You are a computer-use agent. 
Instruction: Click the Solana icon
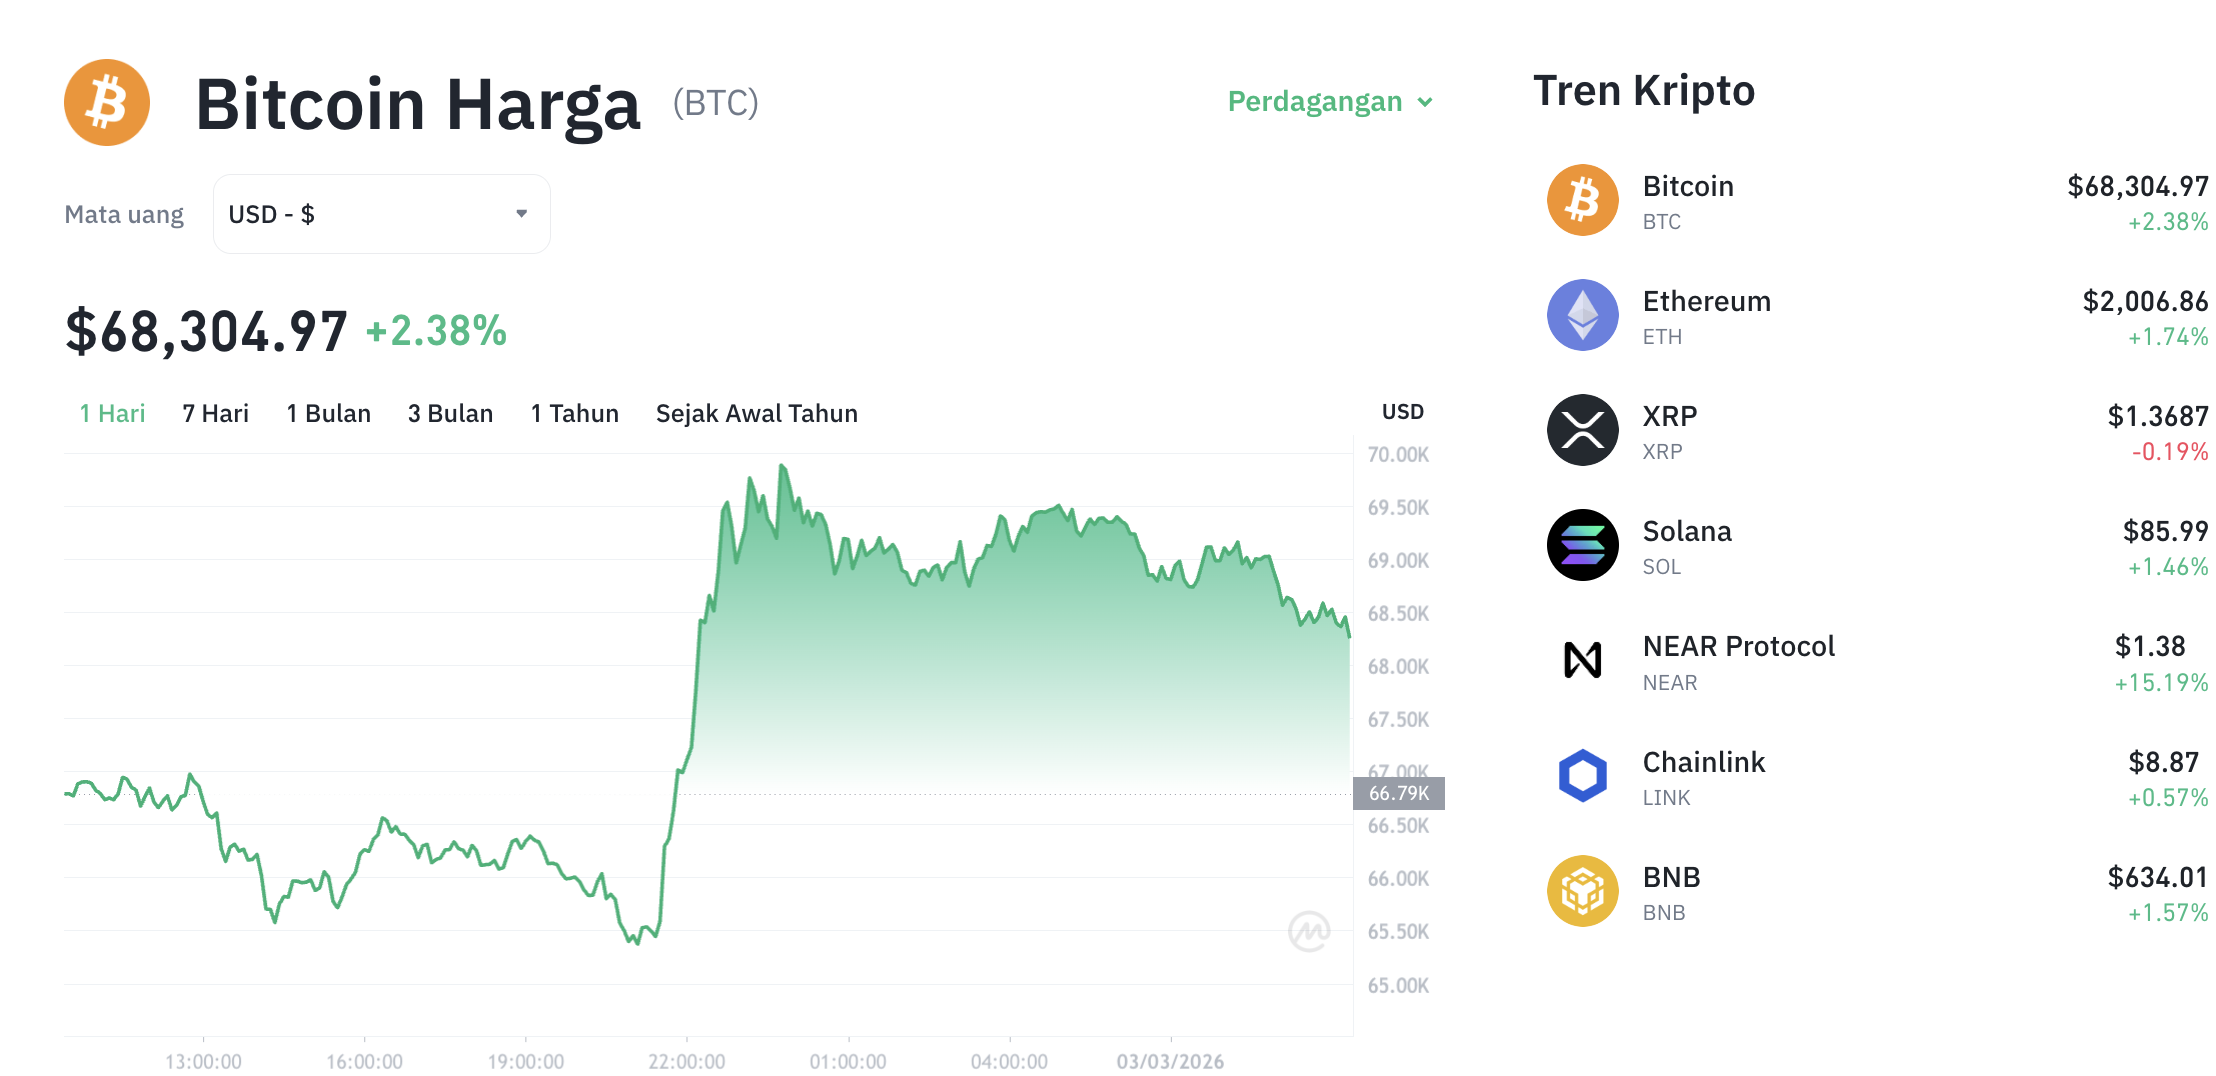(x=1582, y=545)
